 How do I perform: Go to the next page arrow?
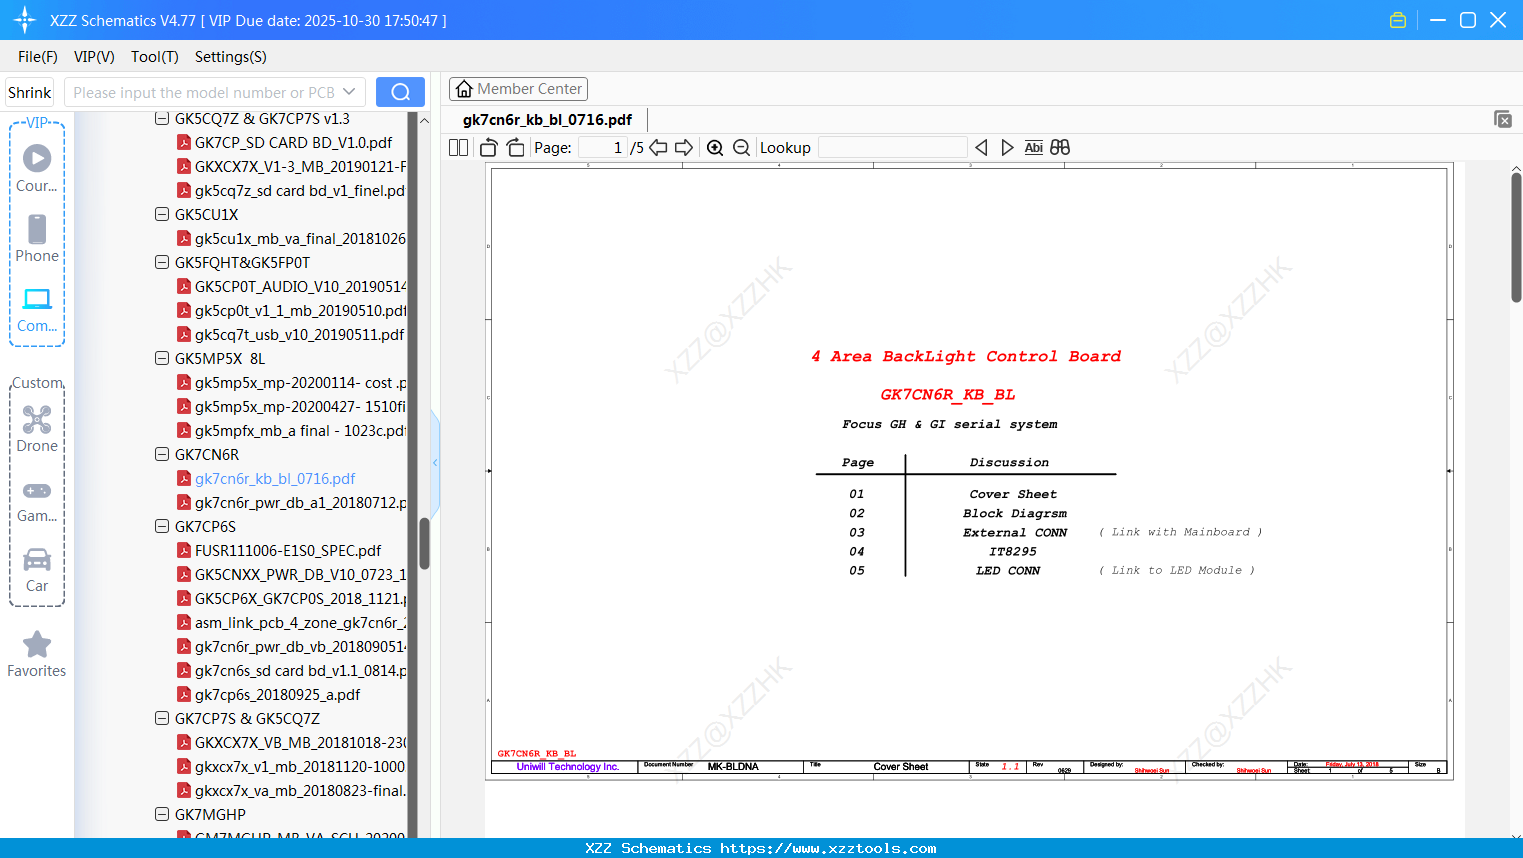tap(684, 147)
